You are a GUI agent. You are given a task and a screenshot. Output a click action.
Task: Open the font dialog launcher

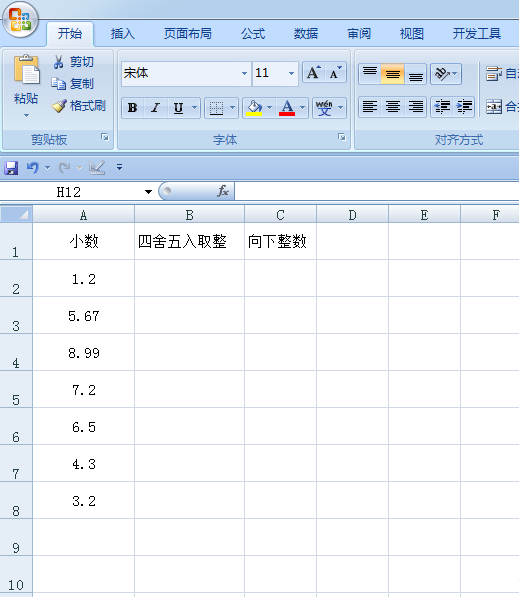(342, 137)
